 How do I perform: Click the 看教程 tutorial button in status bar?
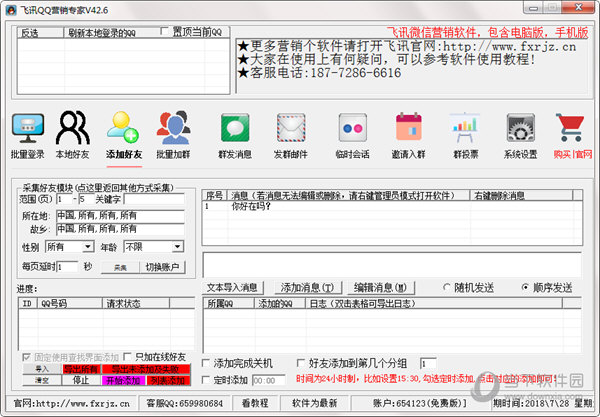(255, 403)
